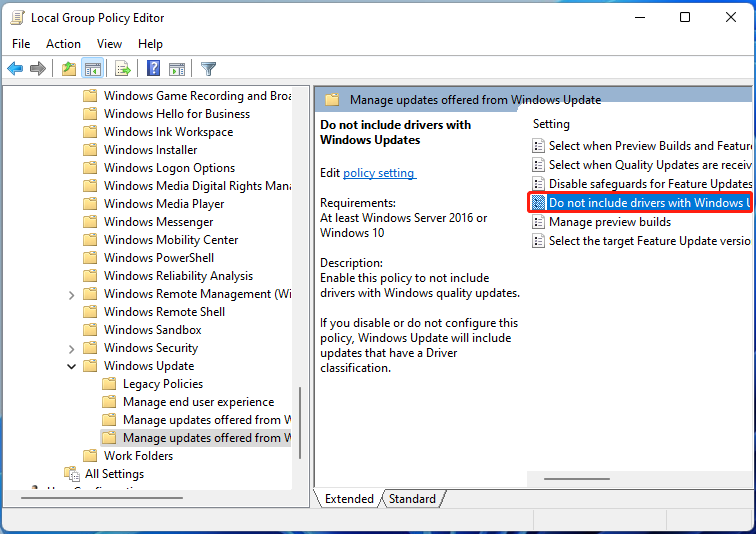
Task: Select Windows Ink Workspace tree item
Action: point(168,132)
